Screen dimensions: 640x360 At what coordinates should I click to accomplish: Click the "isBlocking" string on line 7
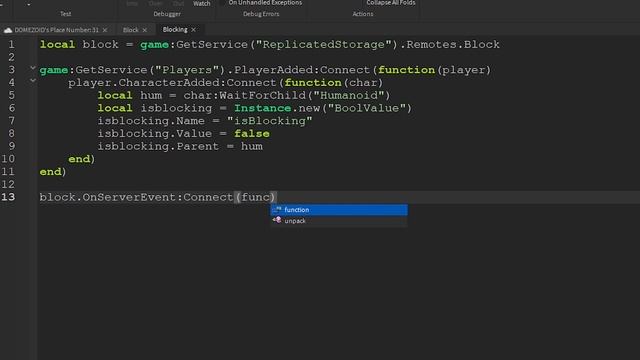(269, 121)
